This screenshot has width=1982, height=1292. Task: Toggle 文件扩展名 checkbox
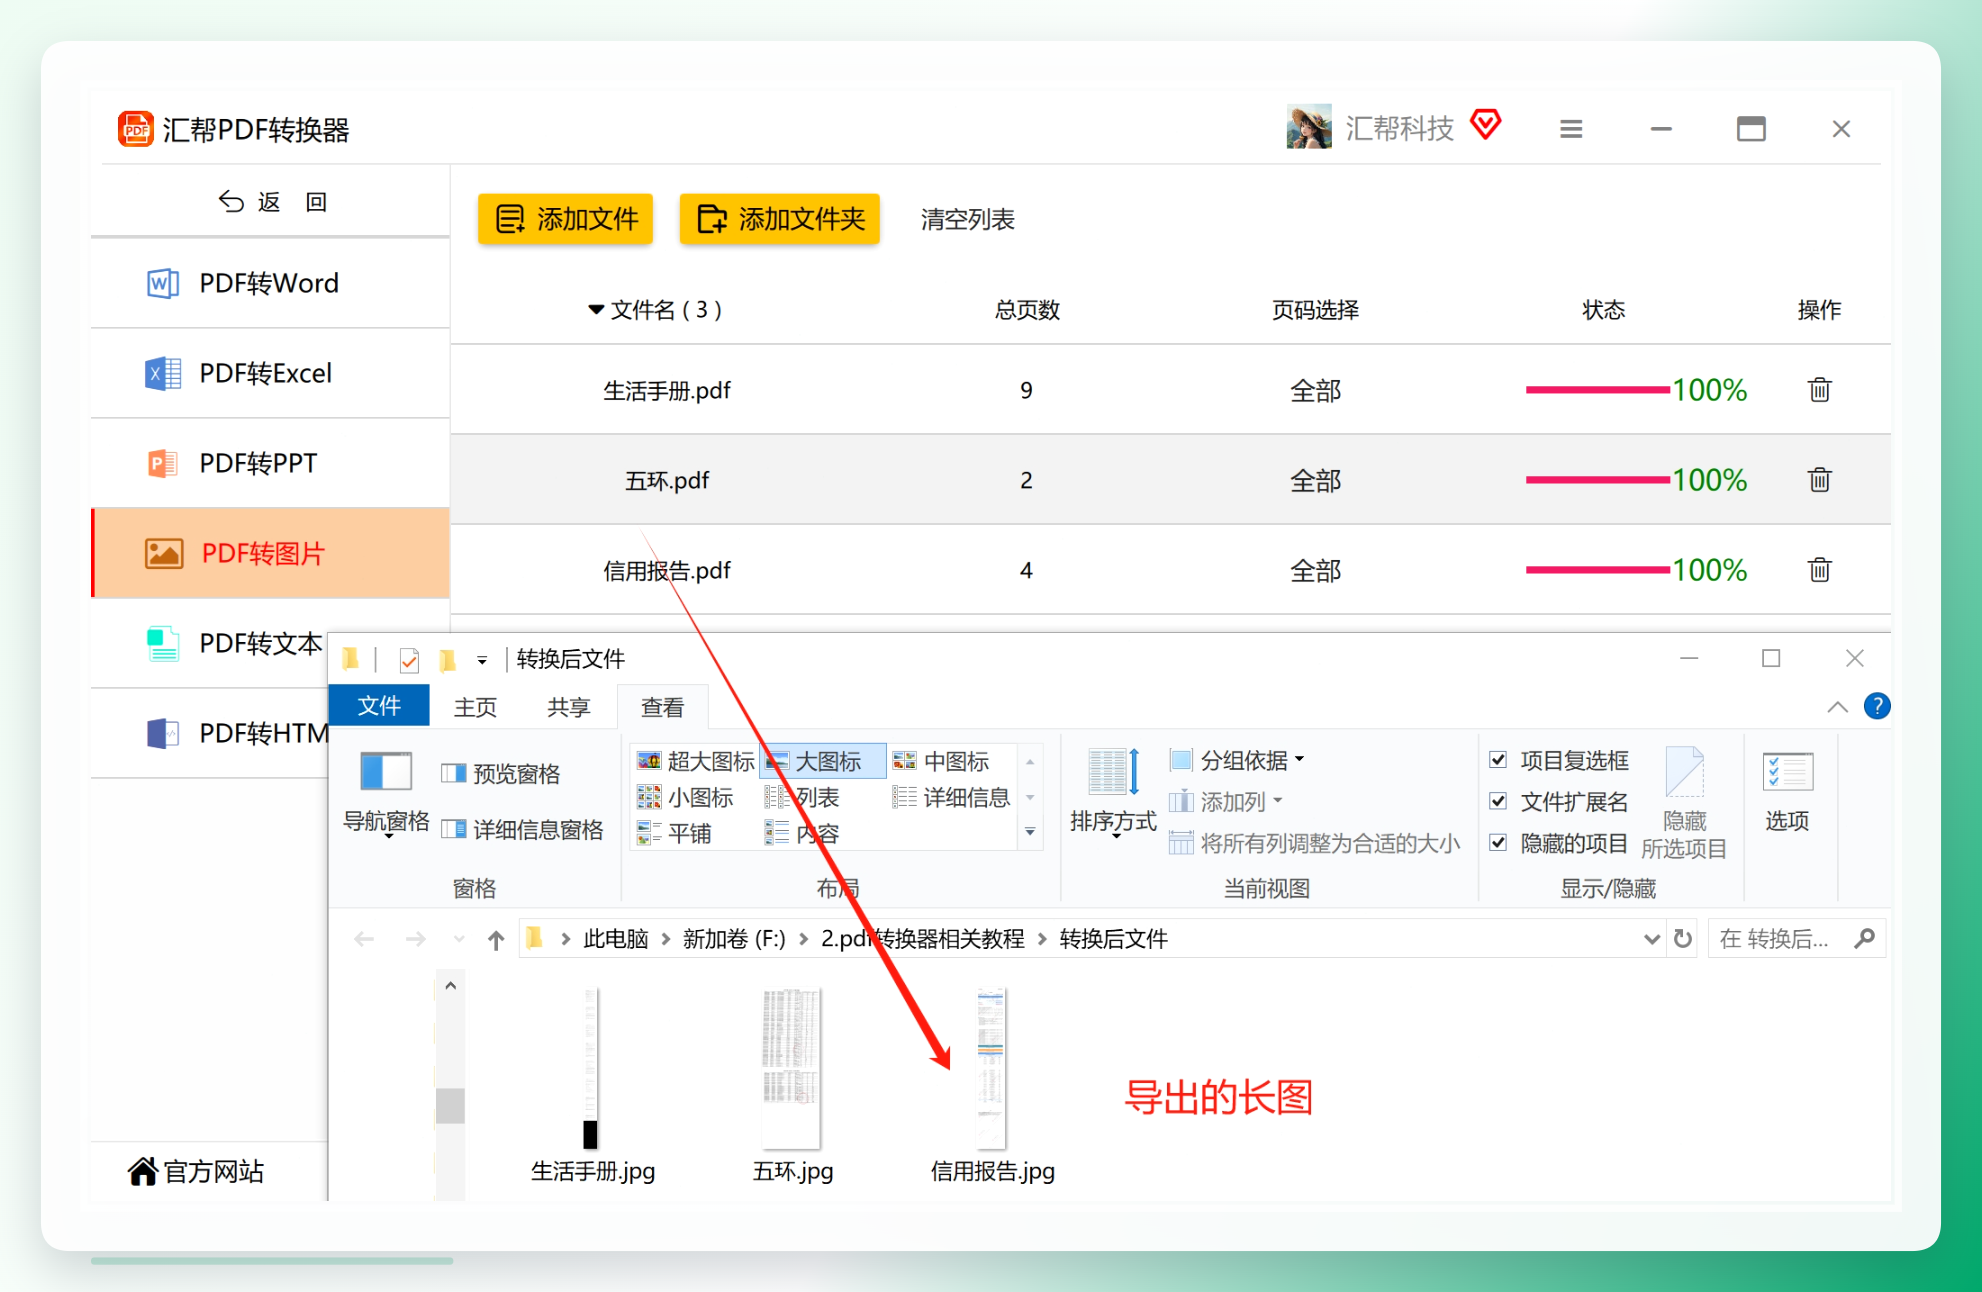point(1498,801)
